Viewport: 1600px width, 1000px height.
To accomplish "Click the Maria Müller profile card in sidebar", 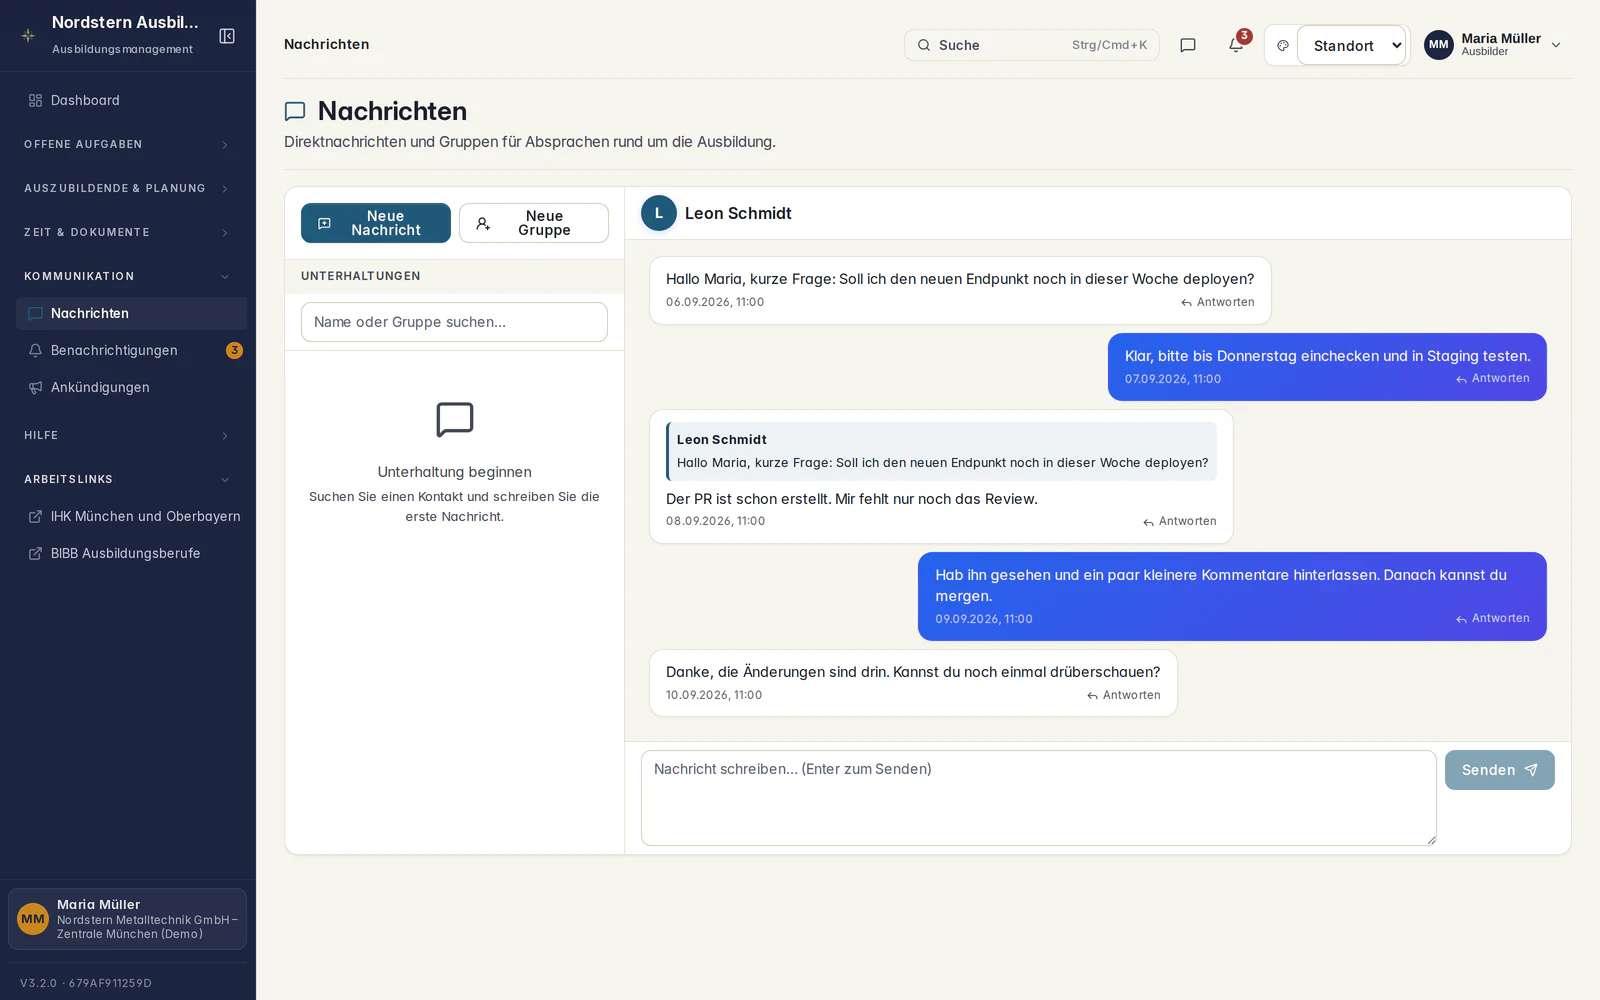I will pos(128,919).
